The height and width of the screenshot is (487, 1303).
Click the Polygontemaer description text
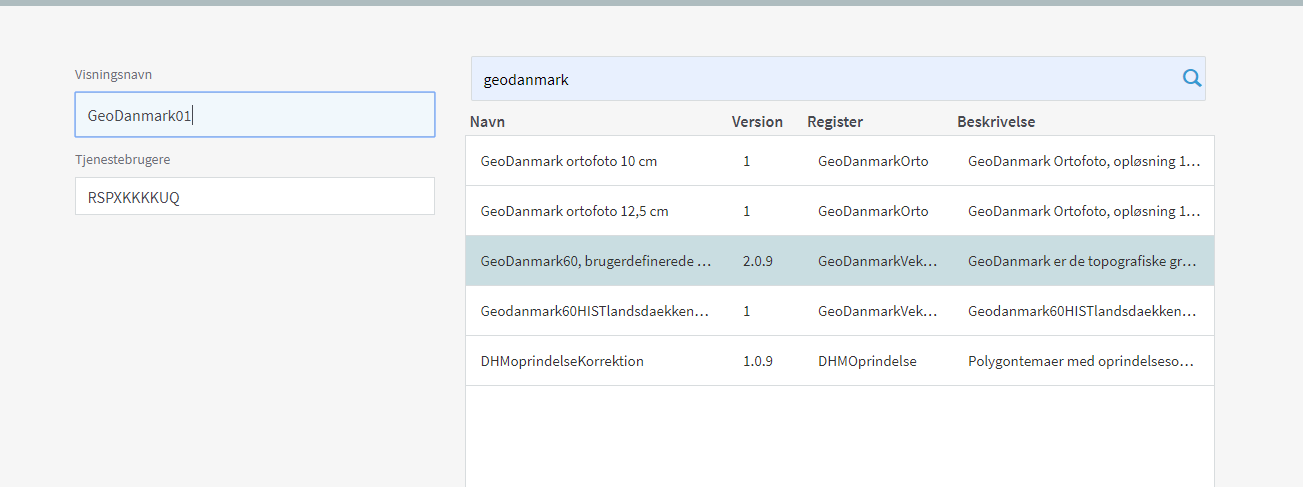1082,361
